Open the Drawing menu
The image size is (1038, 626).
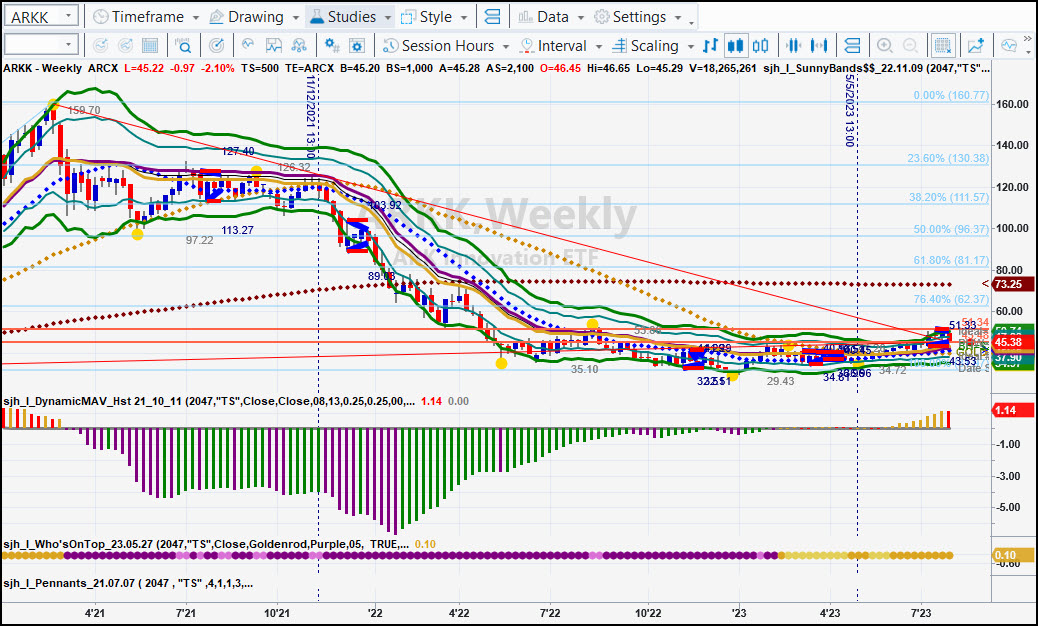247,17
